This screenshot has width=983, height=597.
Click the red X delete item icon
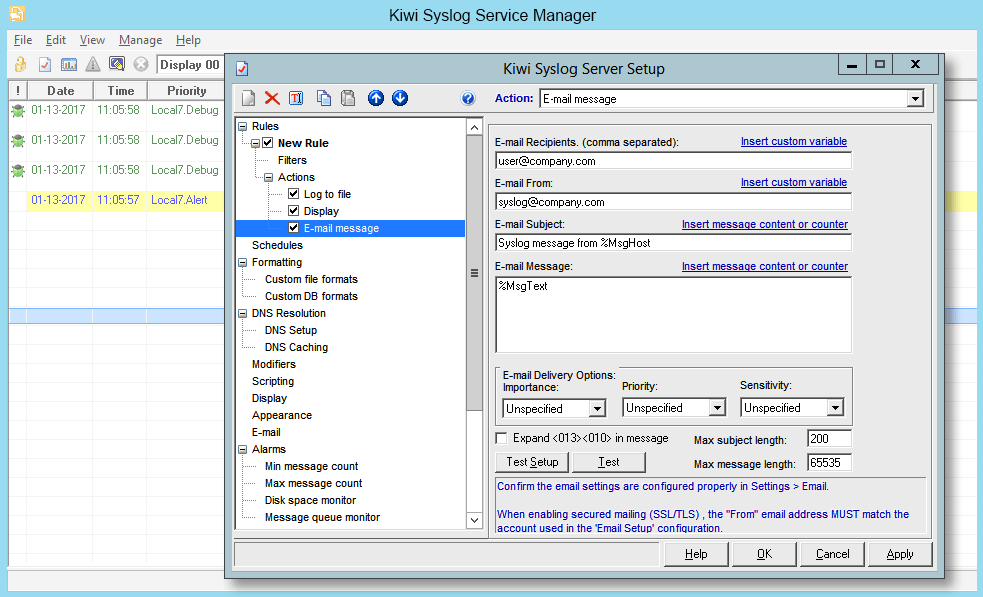(272, 98)
